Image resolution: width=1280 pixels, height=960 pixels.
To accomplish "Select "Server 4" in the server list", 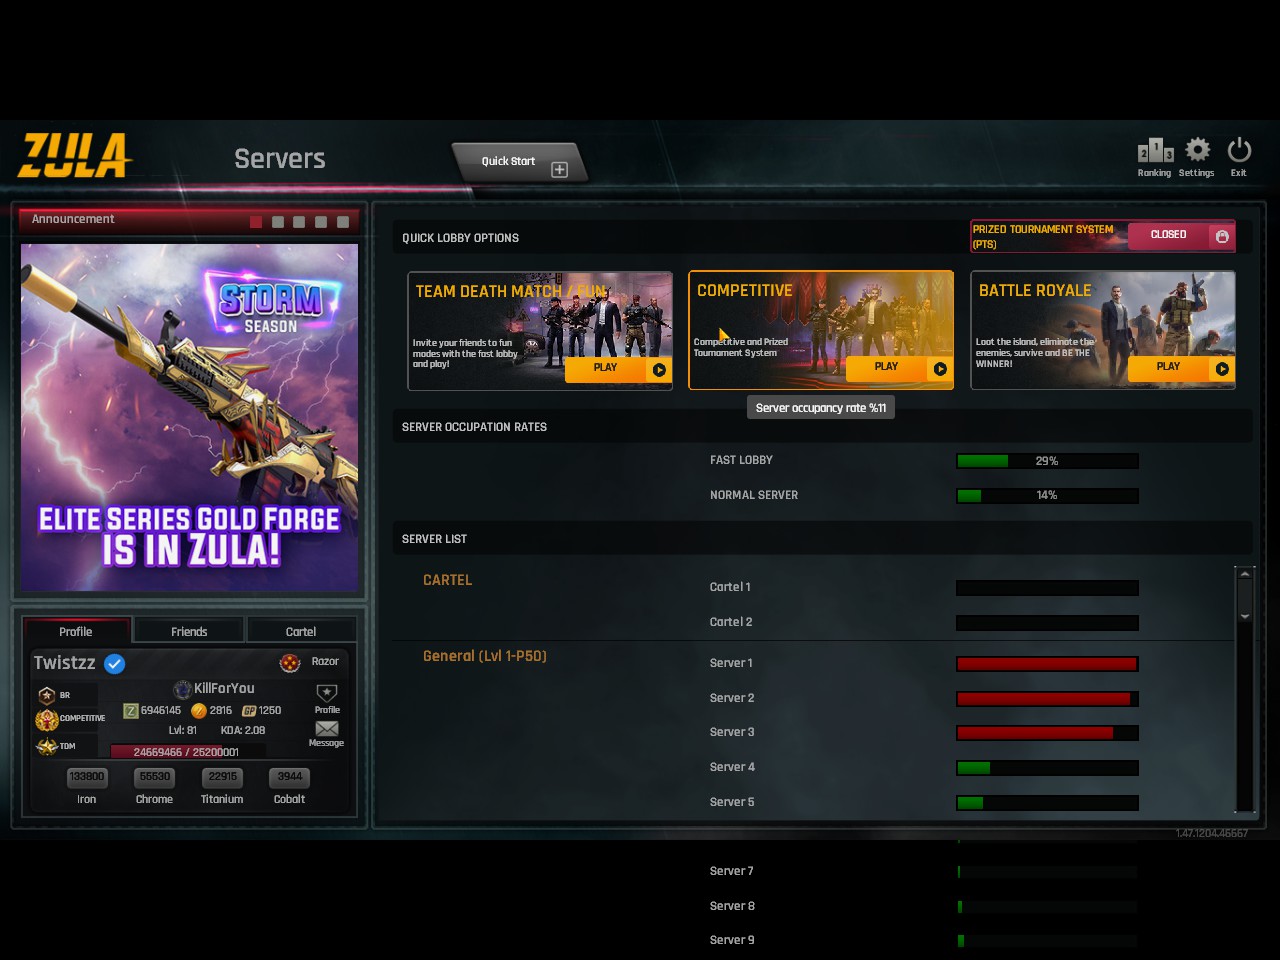I will point(732,767).
